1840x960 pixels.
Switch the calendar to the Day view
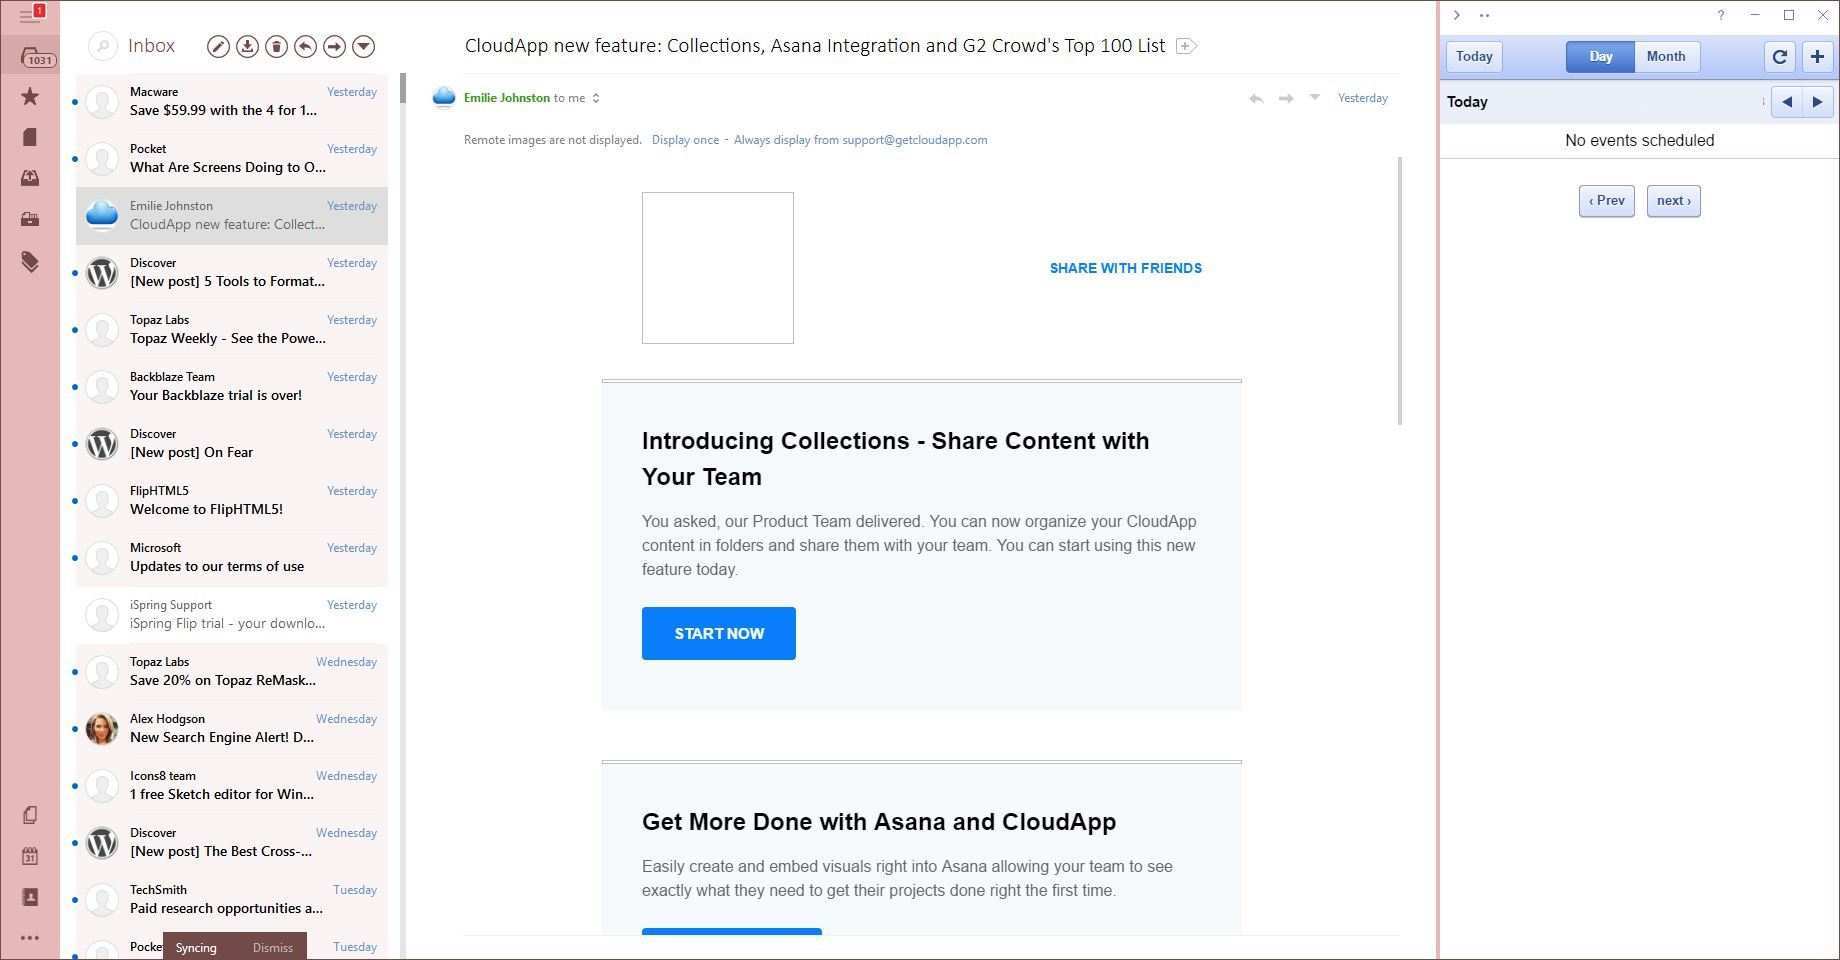point(1600,56)
